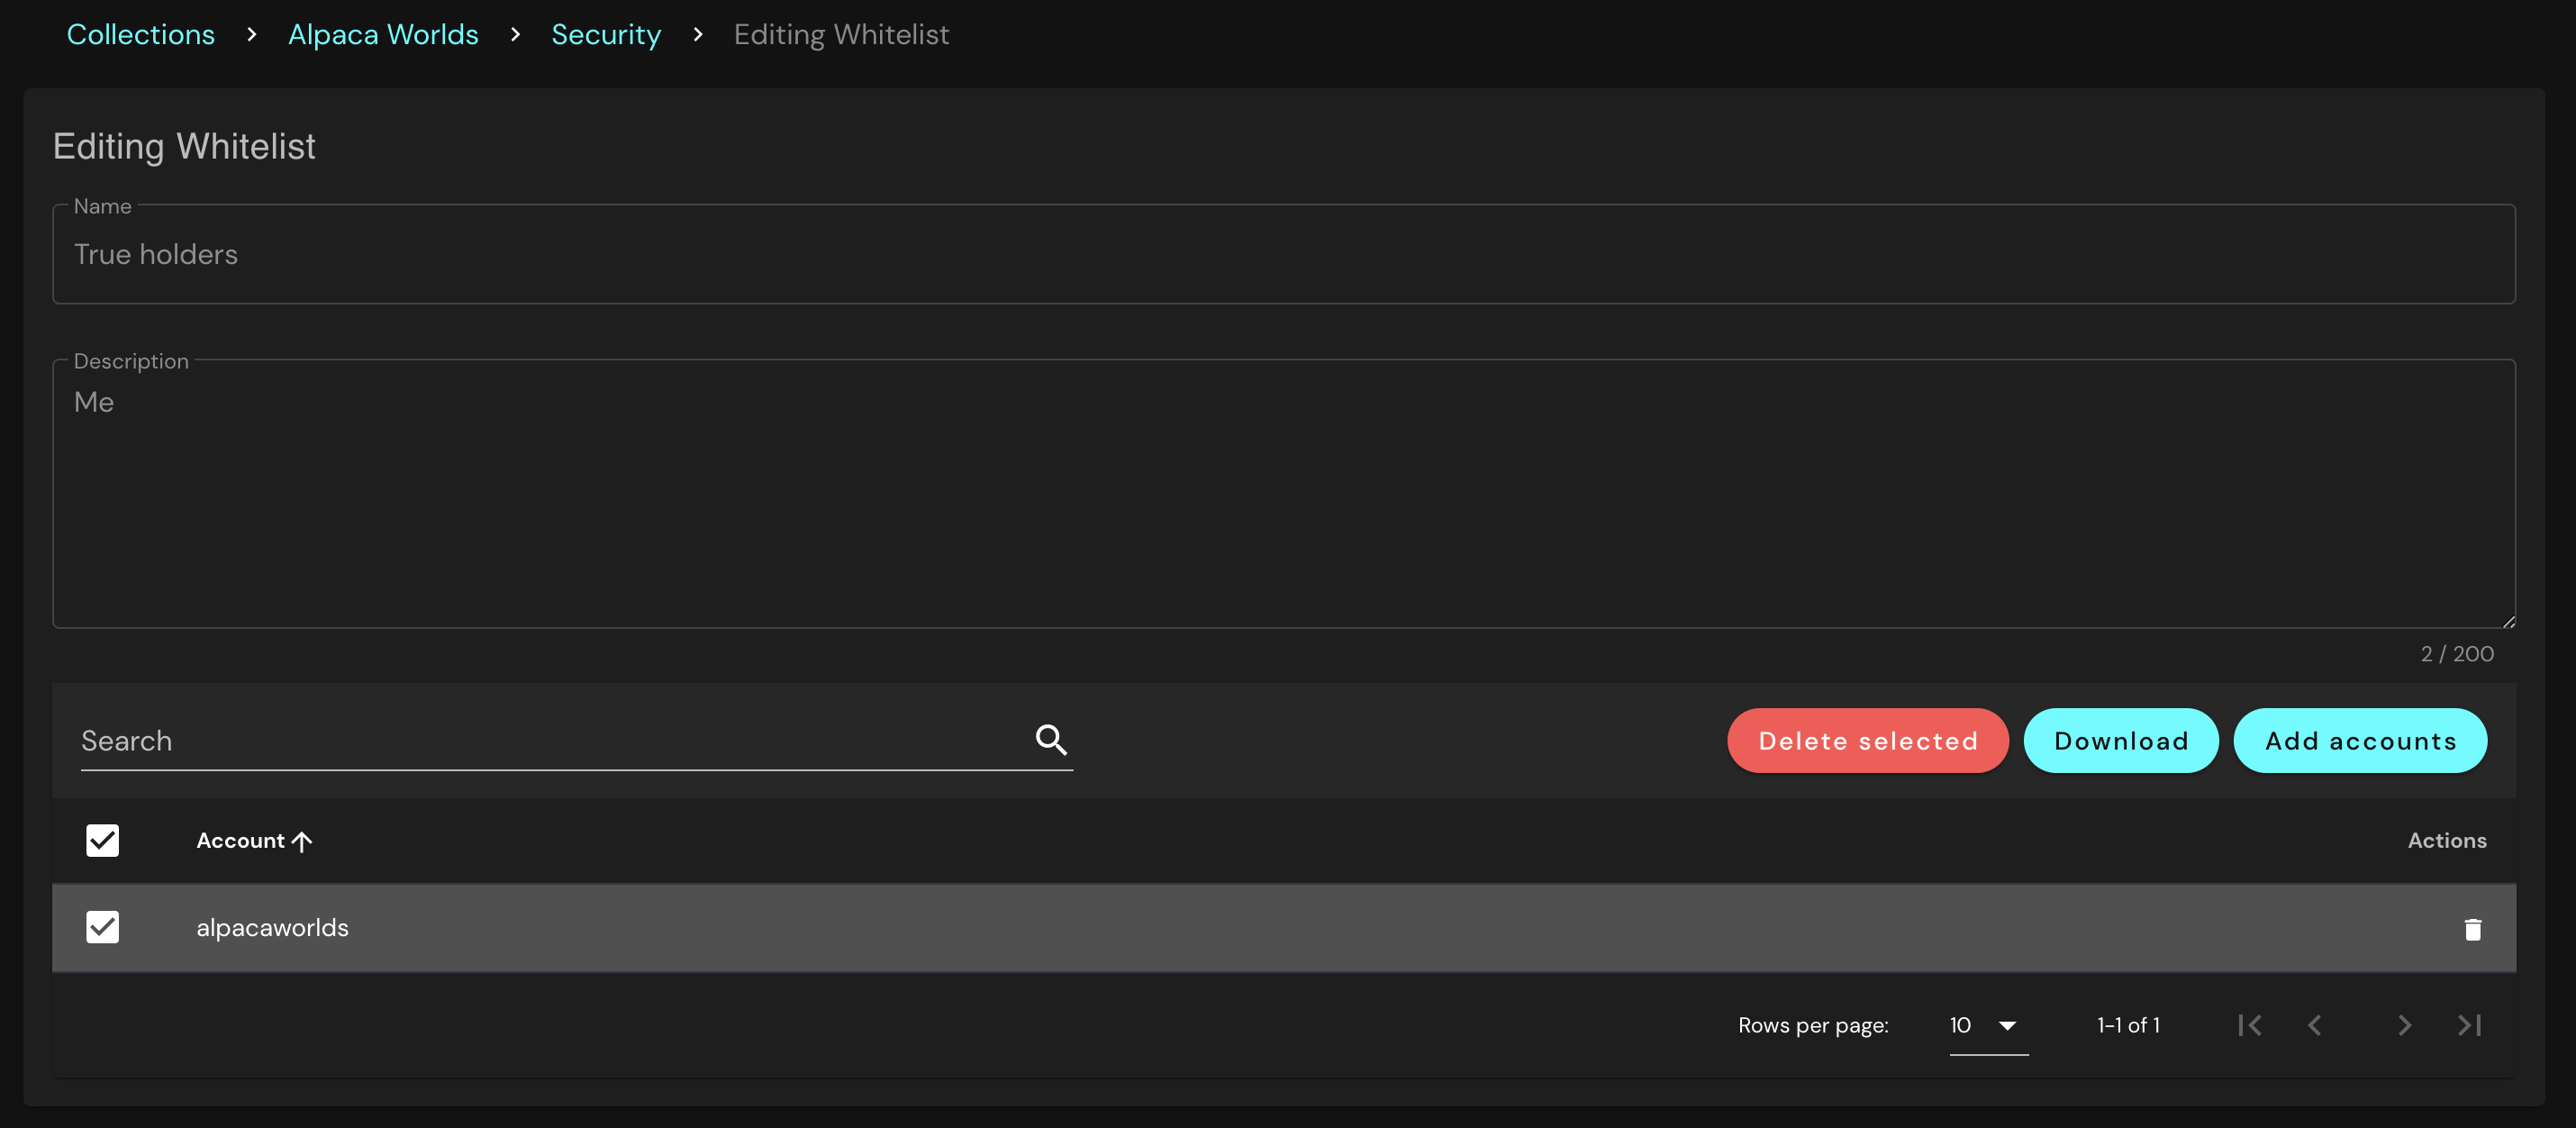
Task: Open Alpaca Worlds breadcrumb link
Action: (383, 34)
